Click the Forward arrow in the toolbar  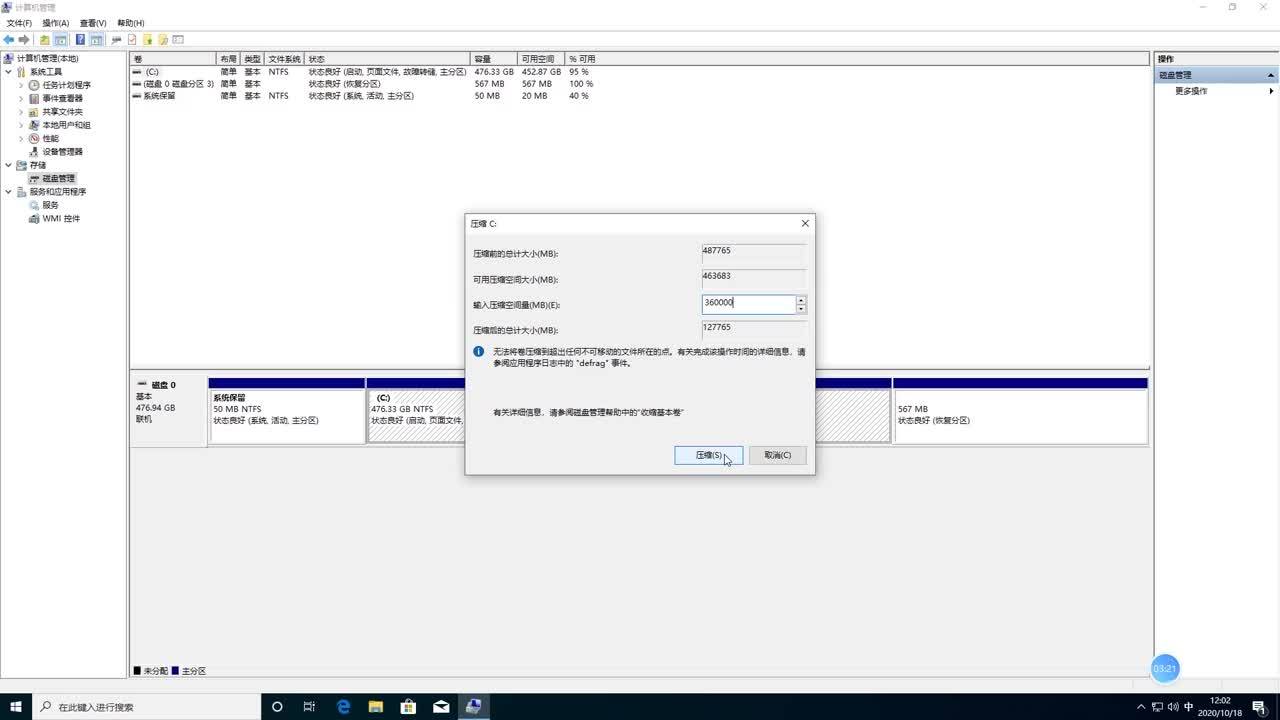24,40
